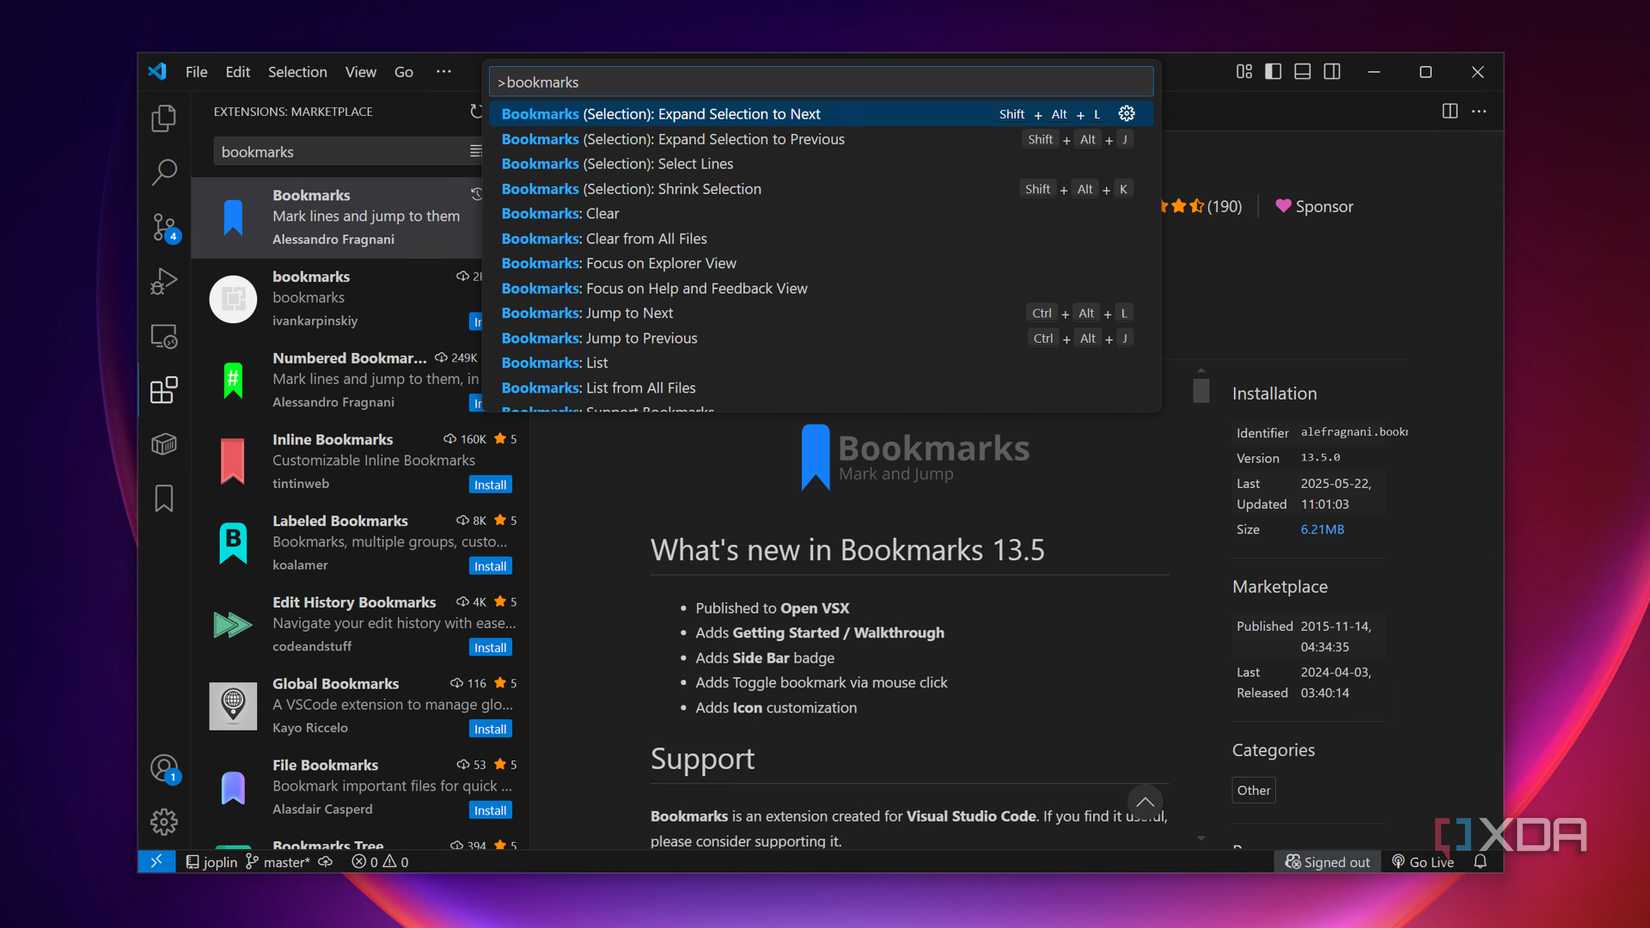This screenshot has height=928, width=1650.
Task: Toggle the Panel layout button
Action: 1302,72
